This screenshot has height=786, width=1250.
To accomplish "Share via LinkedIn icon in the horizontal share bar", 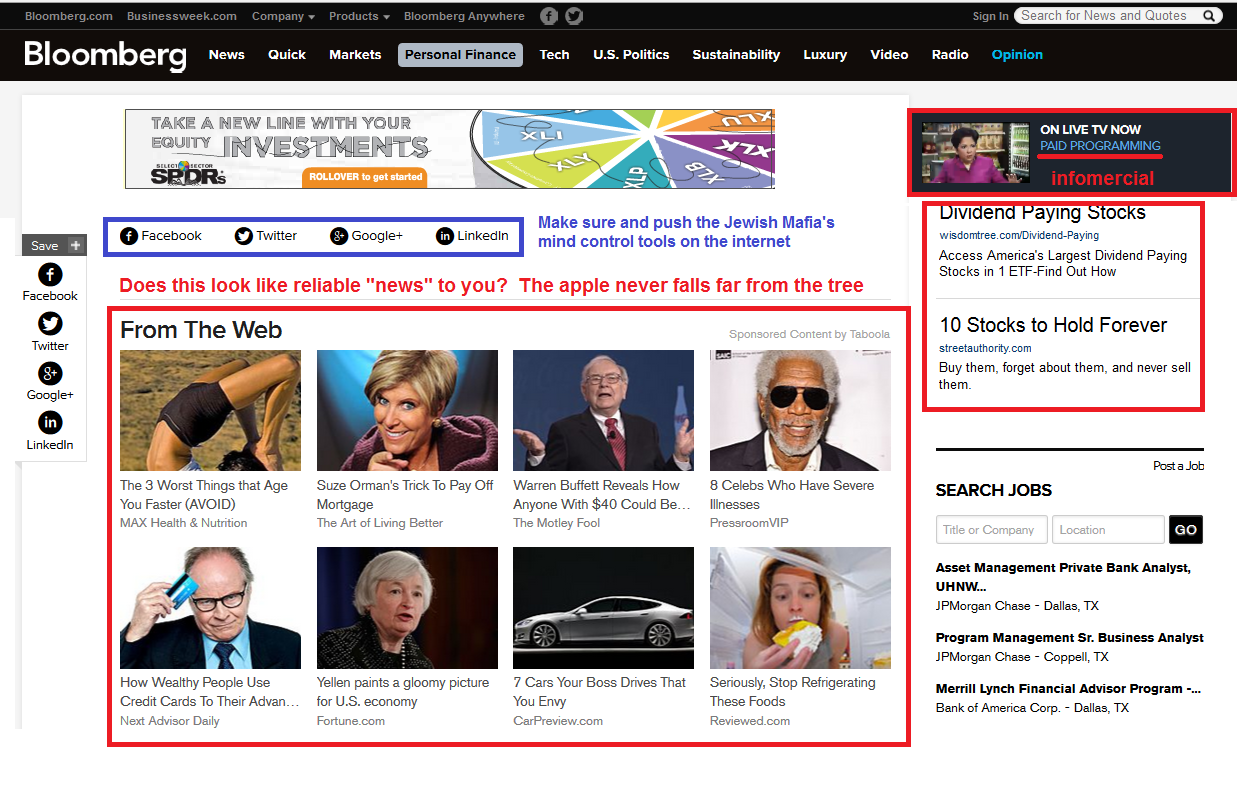I will pyautogui.click(x=445, y=236).
